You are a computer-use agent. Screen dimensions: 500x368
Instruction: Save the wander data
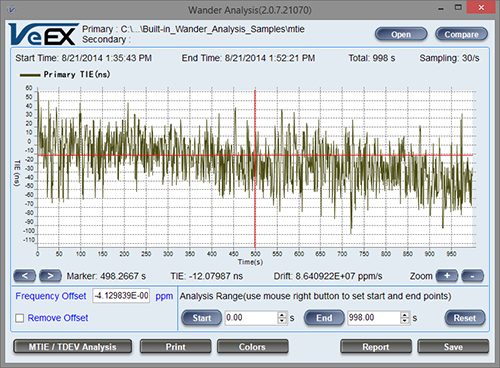tap(453, 347)
